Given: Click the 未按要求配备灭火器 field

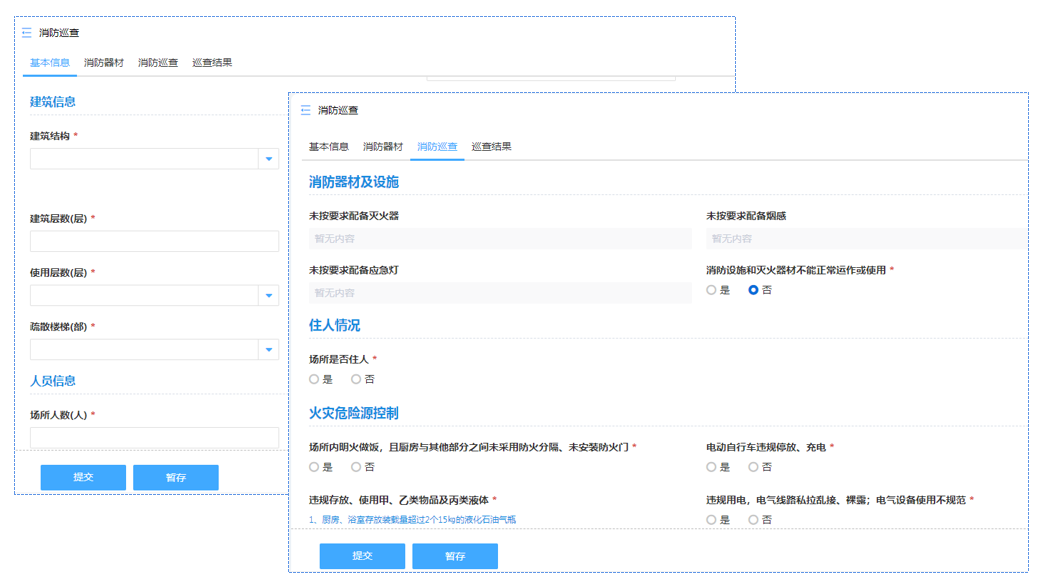Looking at the screenshot, I should (500, 239).
